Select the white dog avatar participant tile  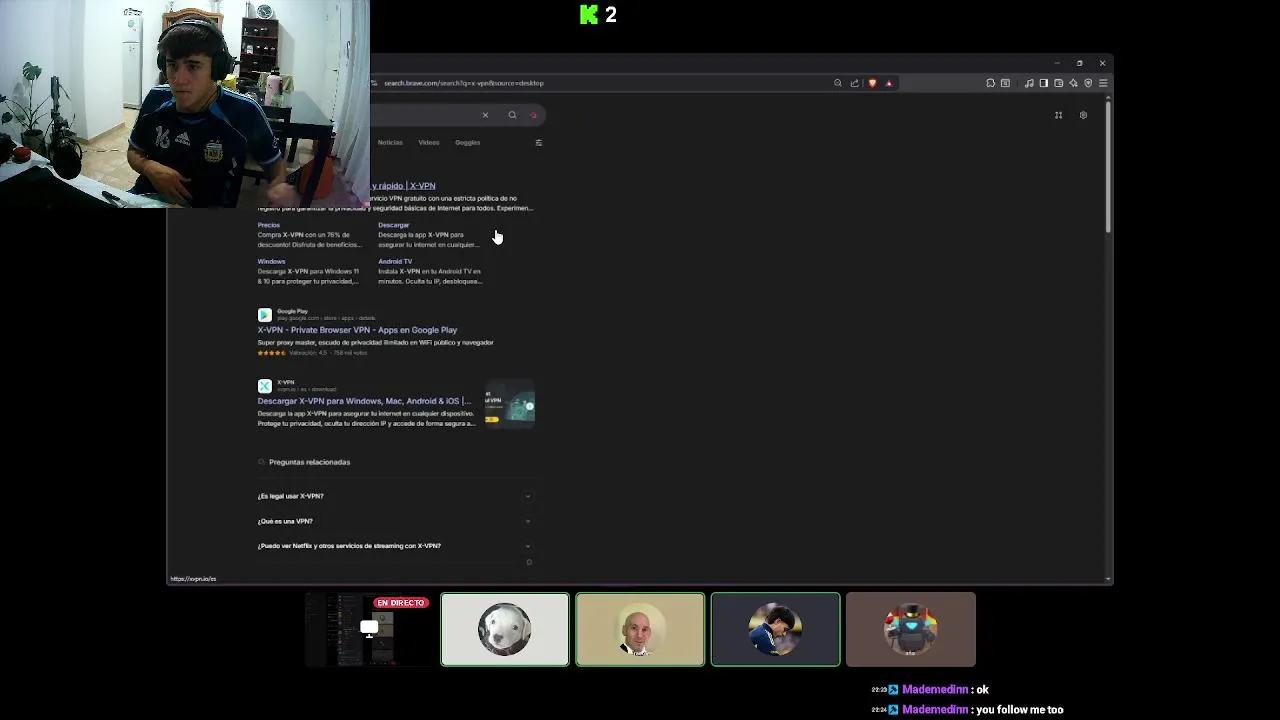click(505, 629)
